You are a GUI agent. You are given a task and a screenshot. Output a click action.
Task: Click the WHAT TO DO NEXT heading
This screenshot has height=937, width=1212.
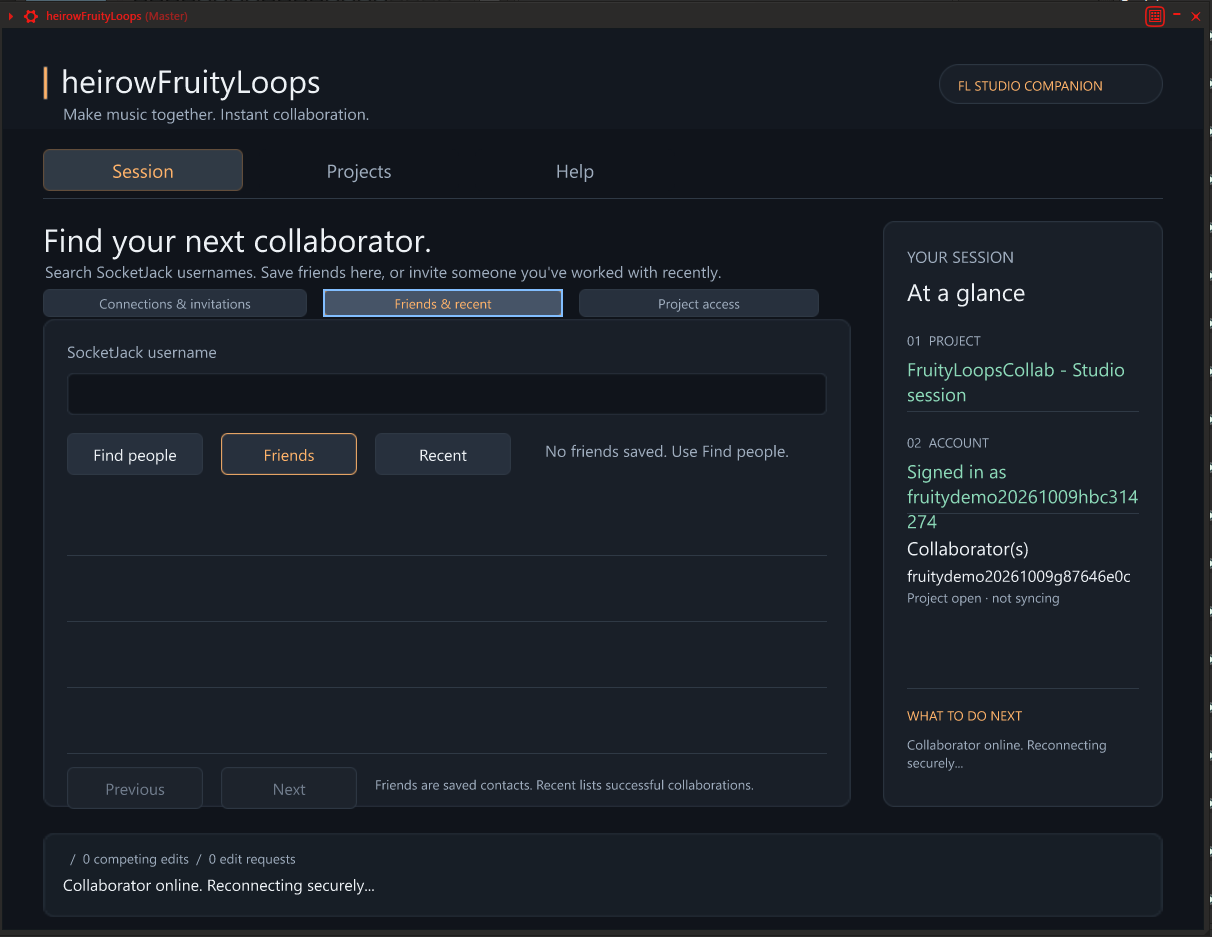964,716
